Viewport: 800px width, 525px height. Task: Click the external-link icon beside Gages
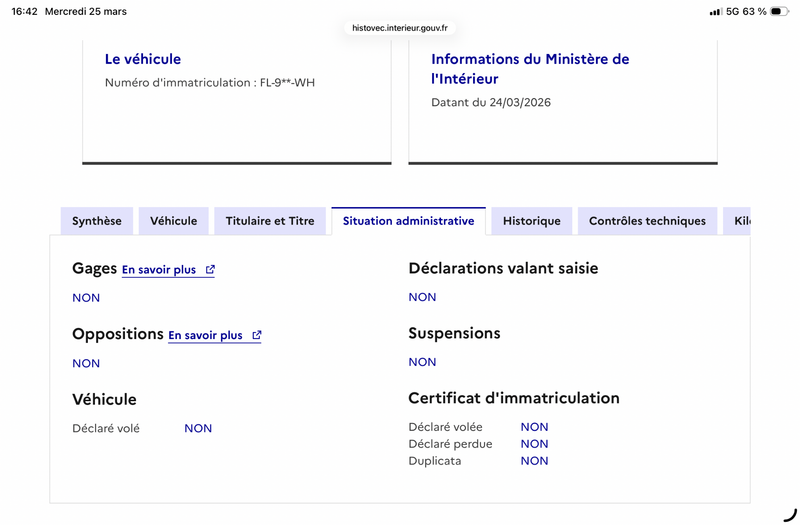pyautogui.click(x=210, y=270)
